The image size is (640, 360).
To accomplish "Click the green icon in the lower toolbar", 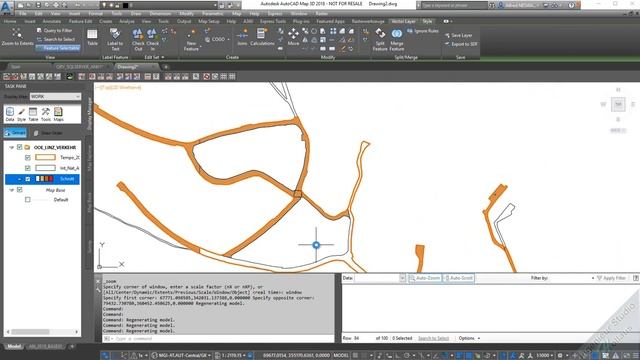I will [x=70, y=76].
